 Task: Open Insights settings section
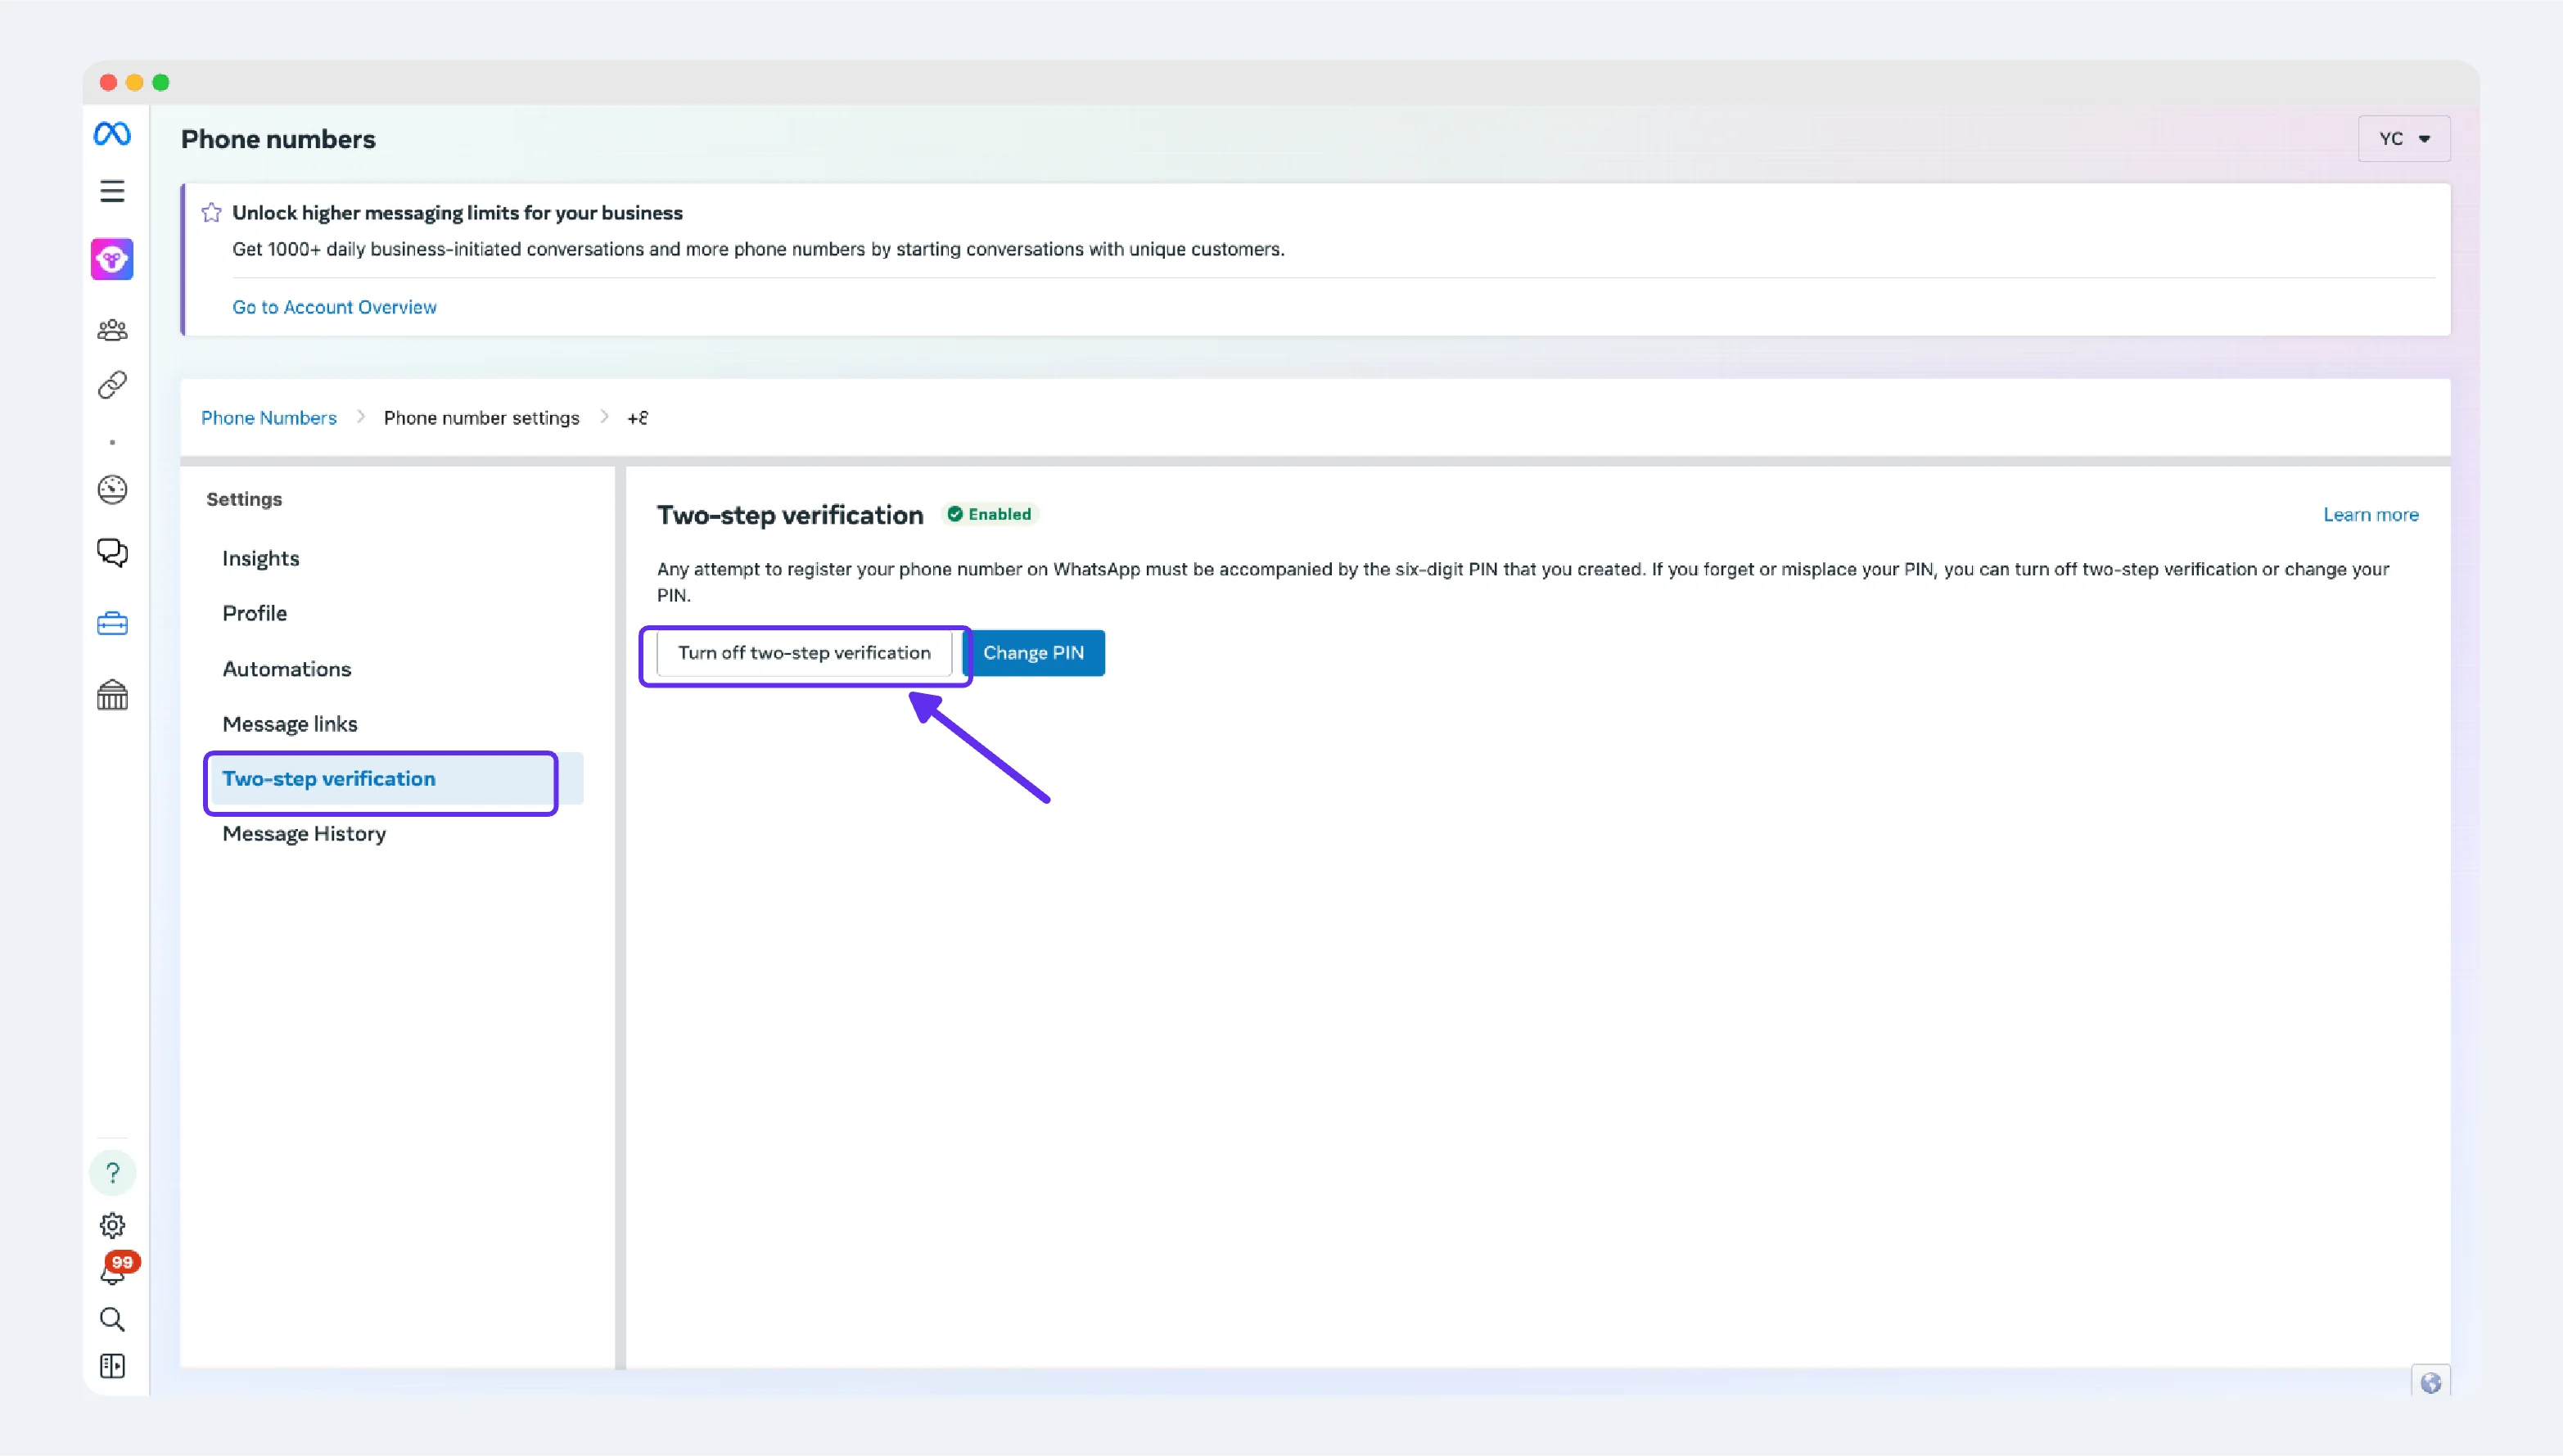261,558
